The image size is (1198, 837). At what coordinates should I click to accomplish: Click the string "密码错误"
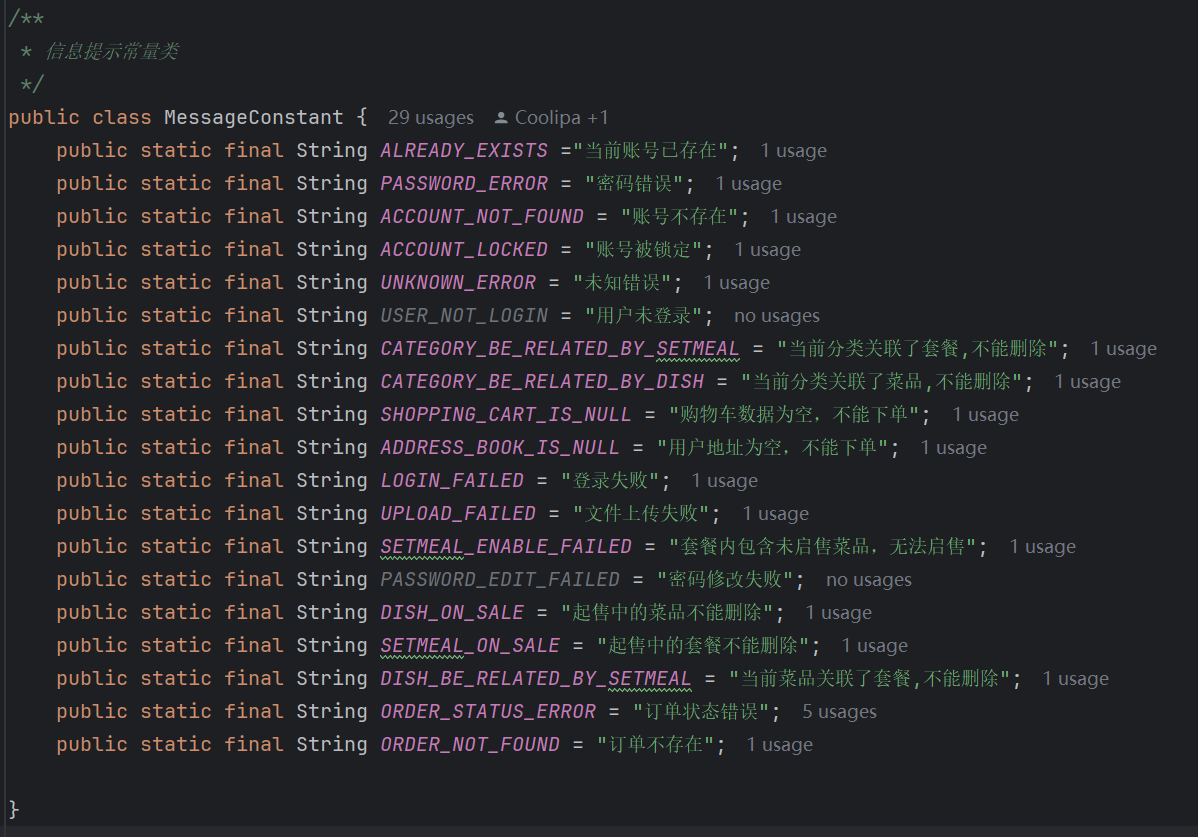tap(634, 183)
